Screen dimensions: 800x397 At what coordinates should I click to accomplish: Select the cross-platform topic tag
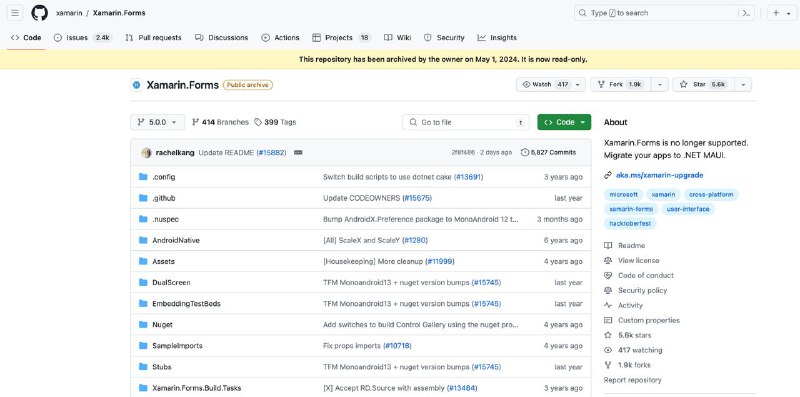(711, 194)
